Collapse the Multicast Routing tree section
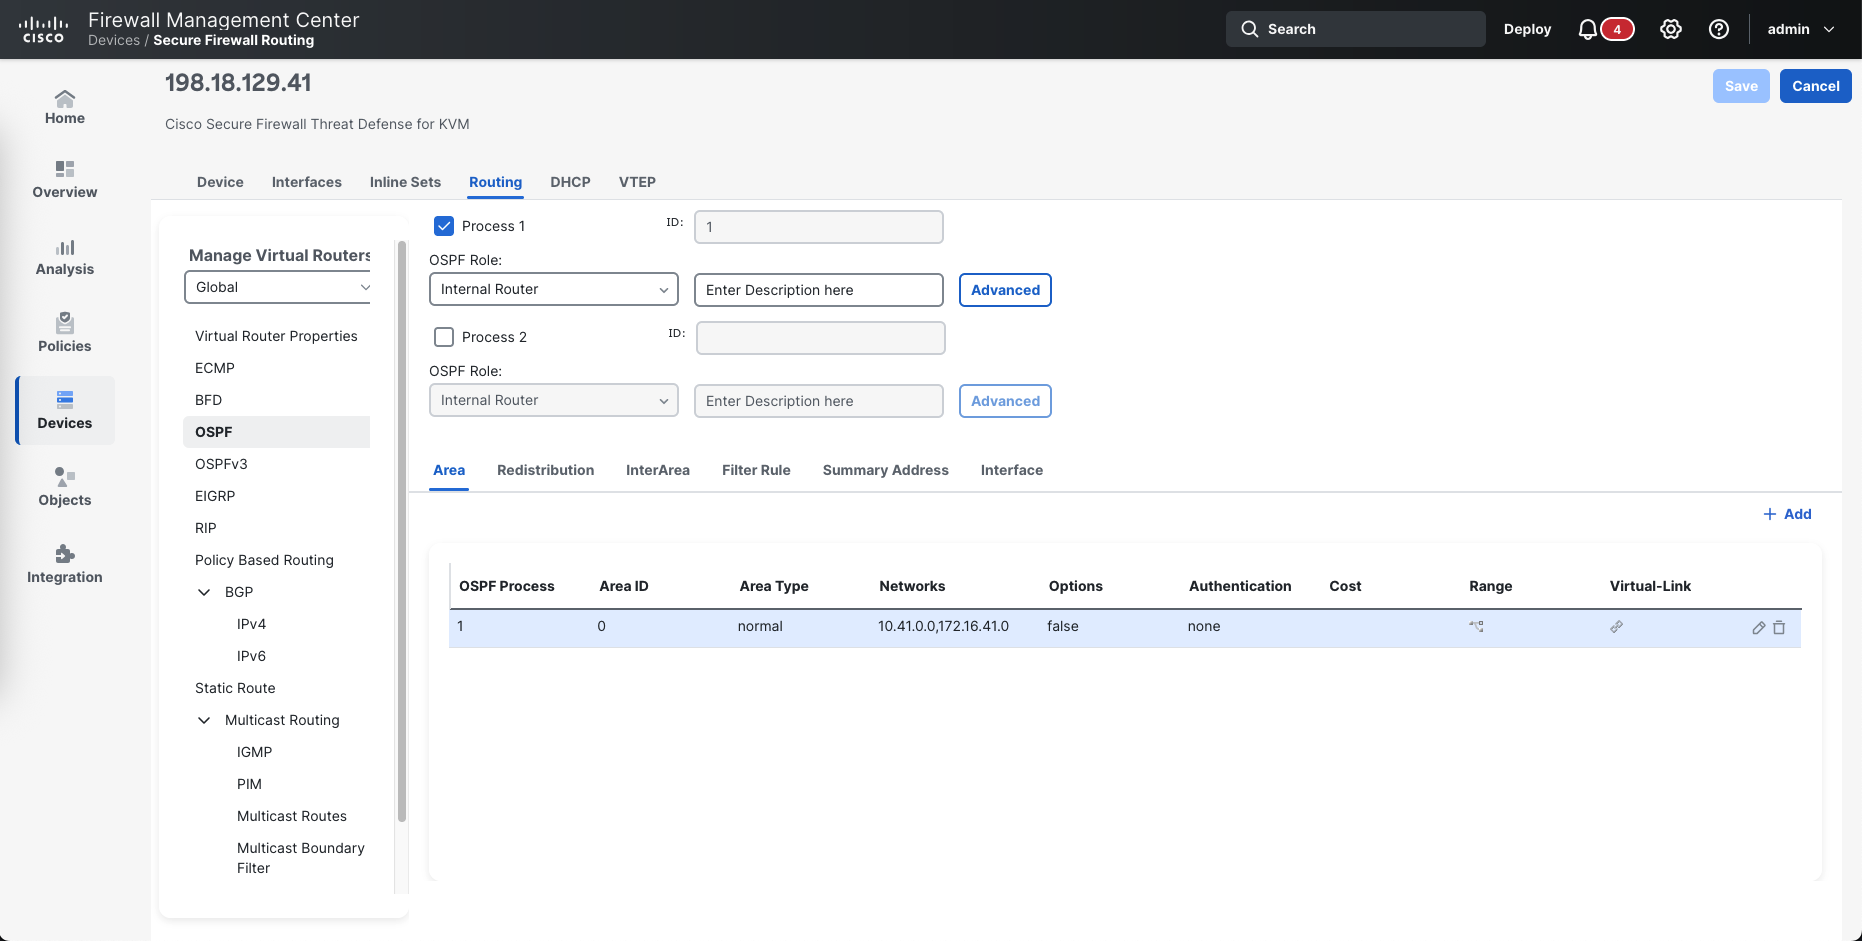The image size is (1862, 941). click(x=204, y=720)
